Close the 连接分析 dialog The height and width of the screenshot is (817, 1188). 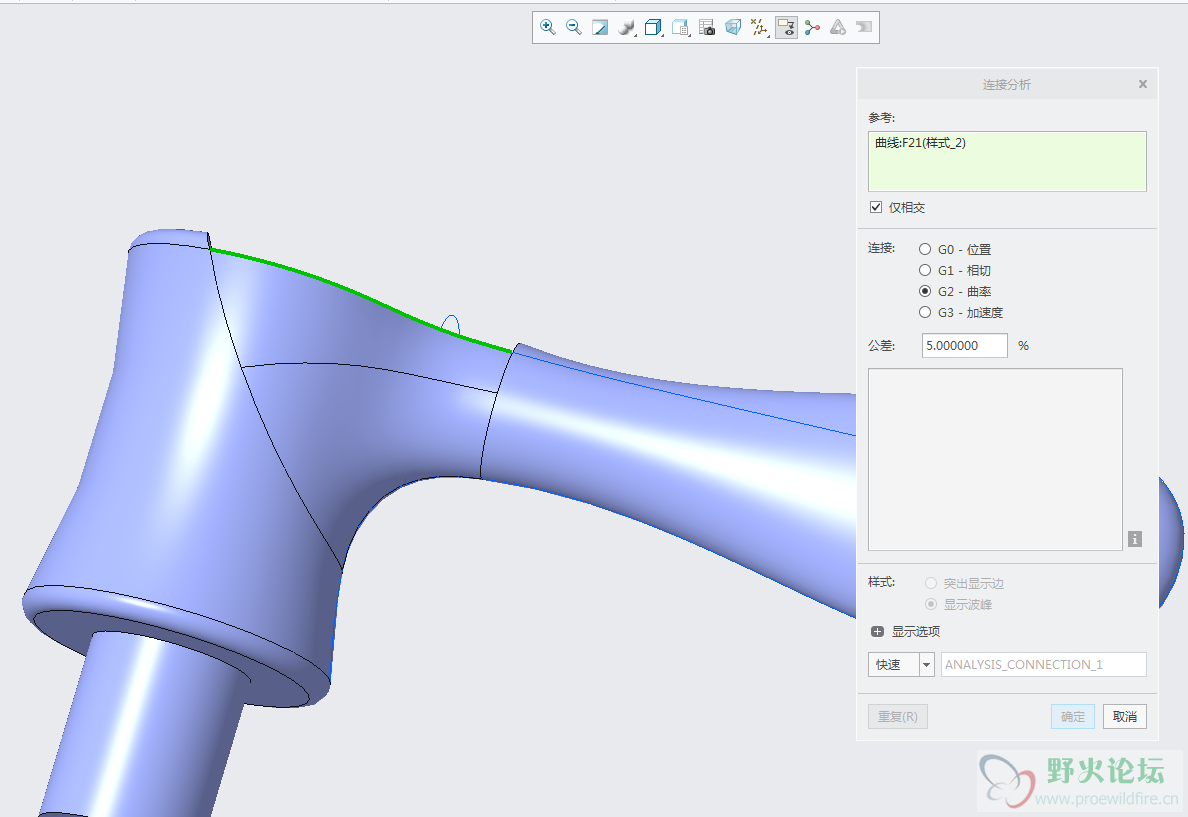pos(1143,84)
